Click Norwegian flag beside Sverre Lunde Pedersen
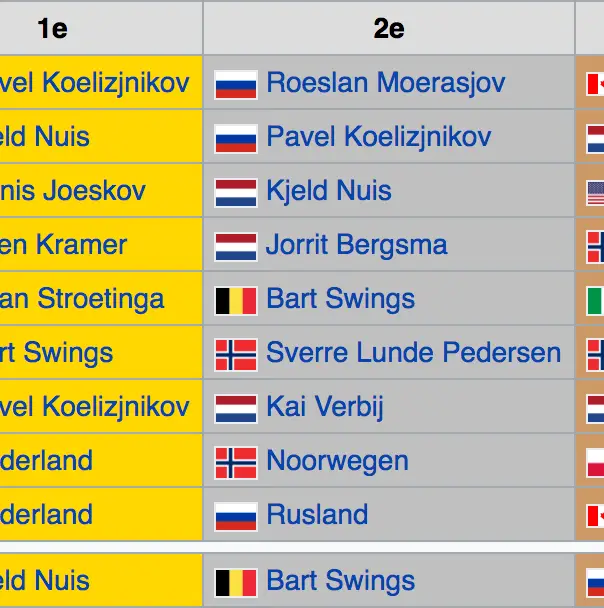The image size is (604, 608). 236,353
